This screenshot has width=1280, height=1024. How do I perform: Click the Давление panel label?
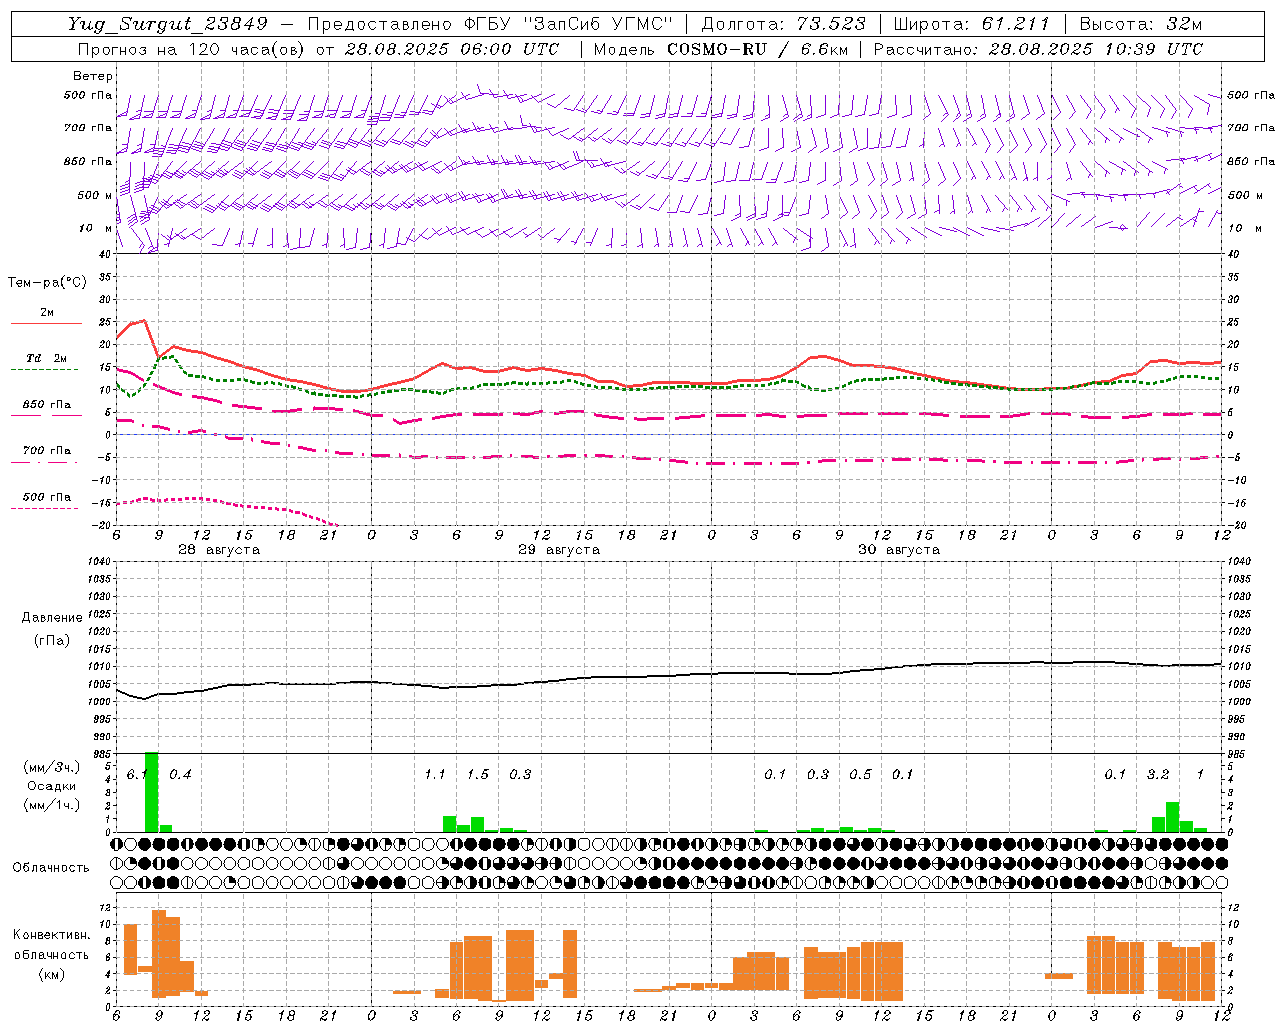pos(52,618)
